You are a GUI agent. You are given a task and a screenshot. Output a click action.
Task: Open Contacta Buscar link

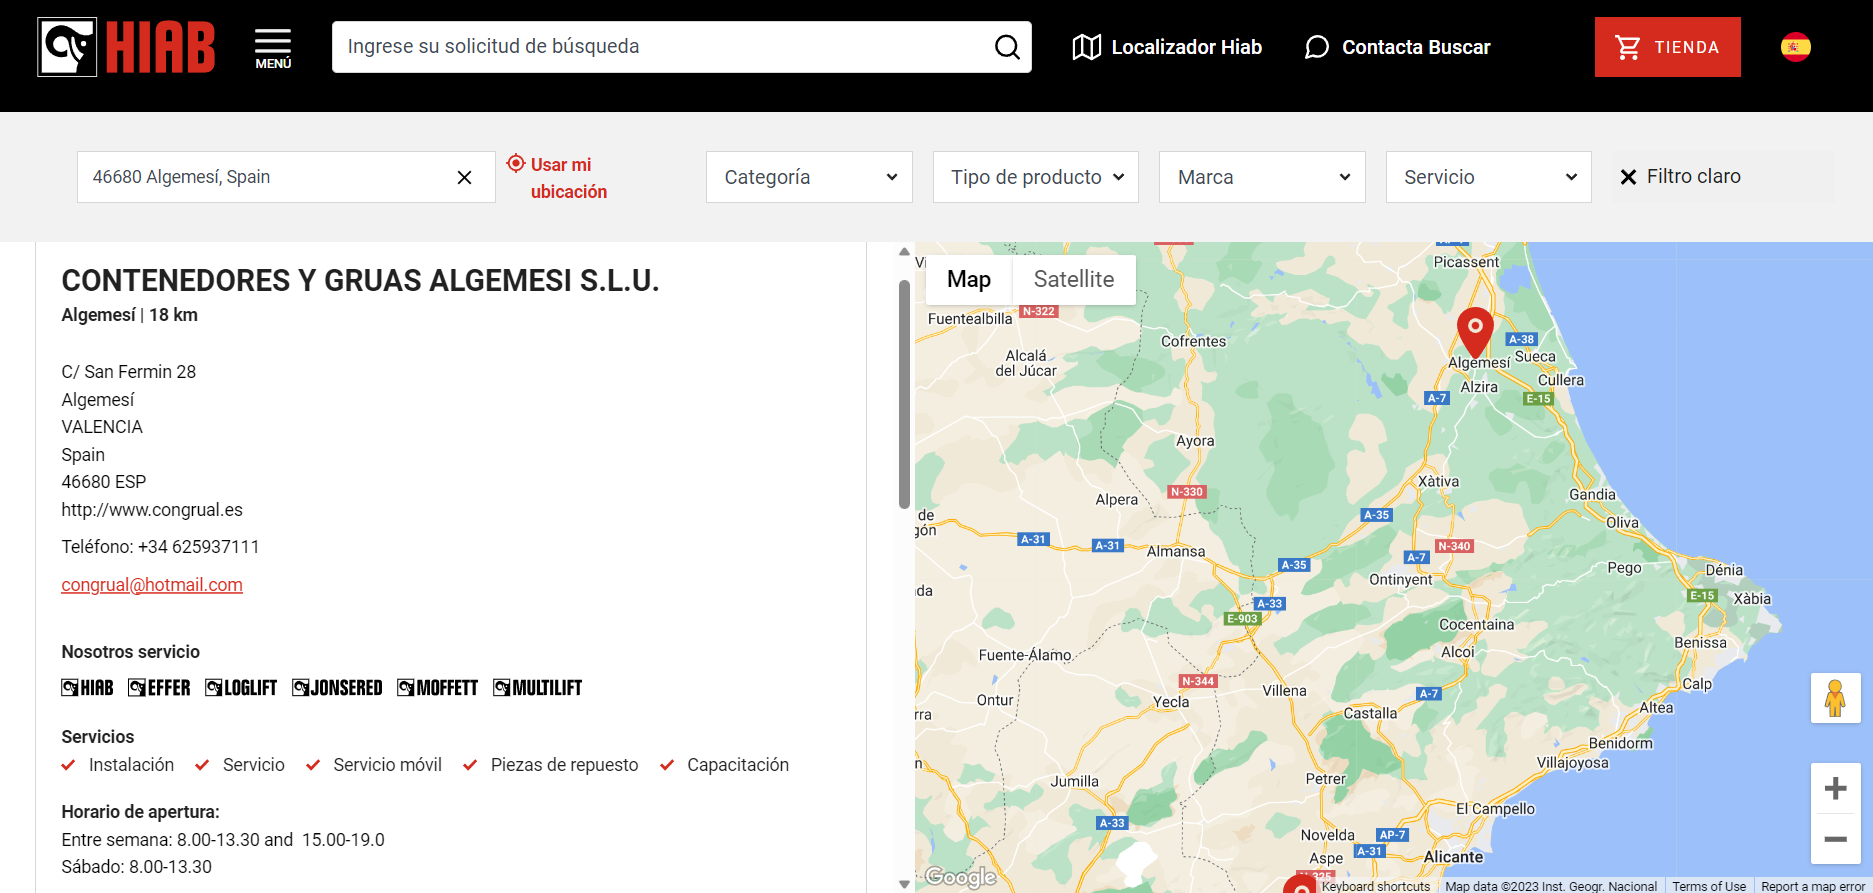tap(1415, 47)
